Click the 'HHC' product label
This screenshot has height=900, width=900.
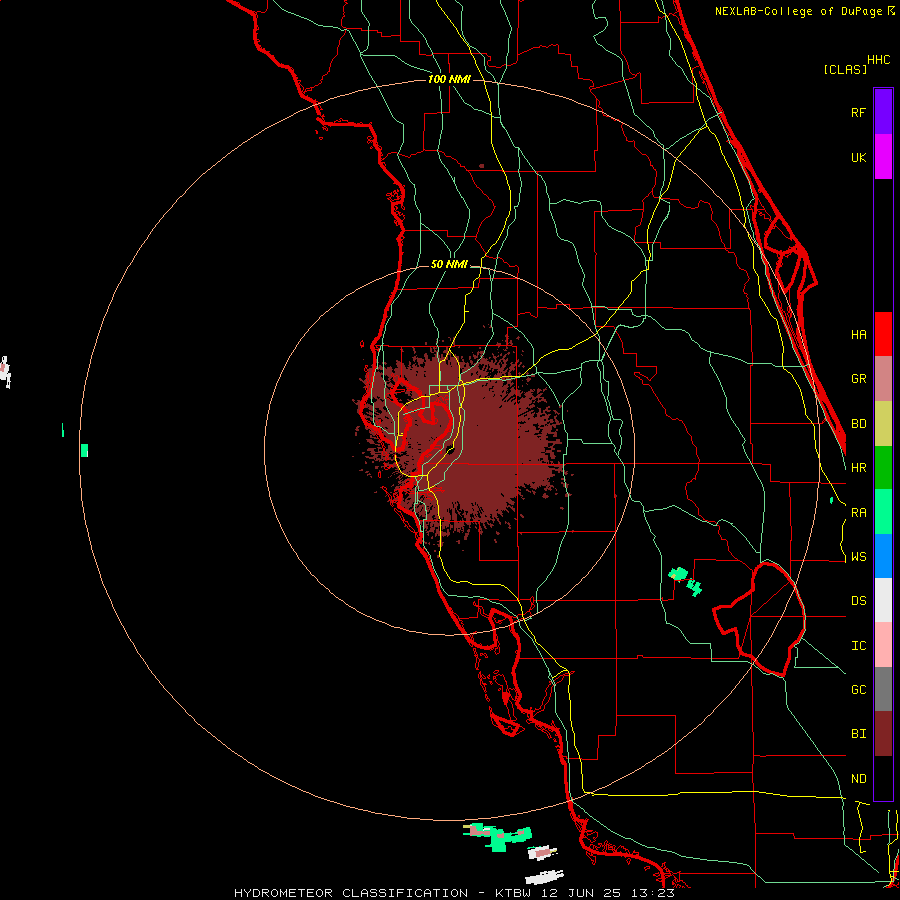[879, 60]
